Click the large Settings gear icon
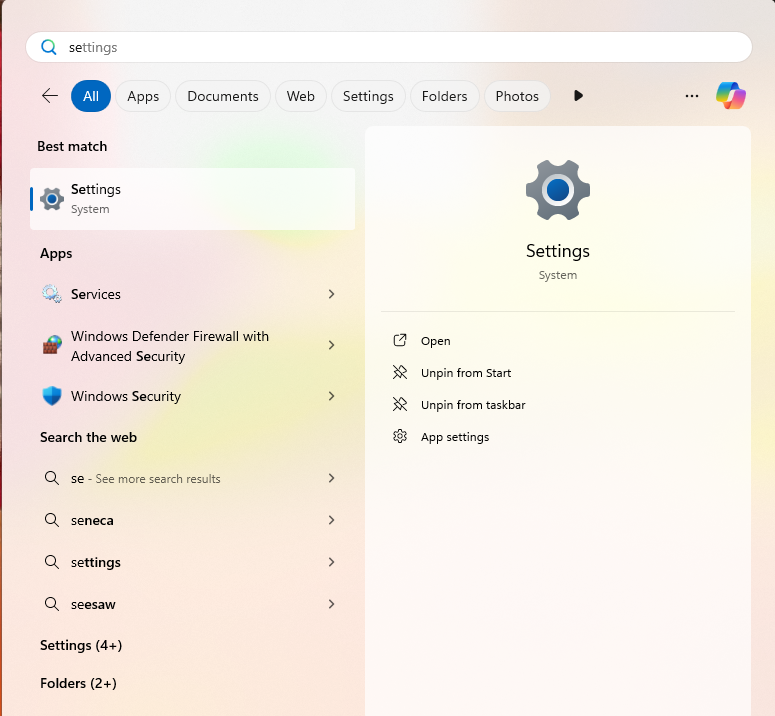The width and height of the screenshot is (775, 716). [557, 190]
